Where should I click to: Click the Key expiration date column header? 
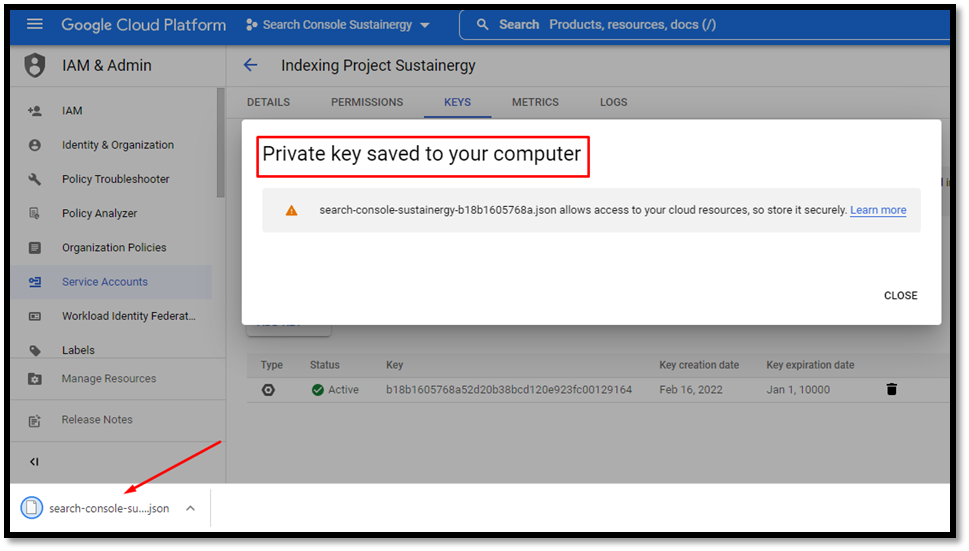pyautogui.click(x=810, y=364)
